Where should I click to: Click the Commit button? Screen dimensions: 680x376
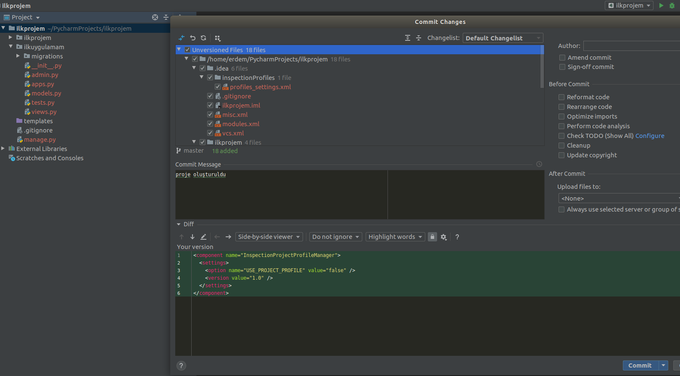(640, 366)
